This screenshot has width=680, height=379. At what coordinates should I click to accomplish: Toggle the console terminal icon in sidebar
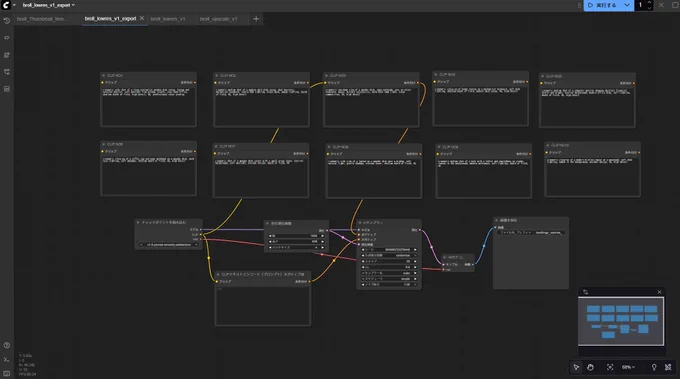click(x=7, y=359)
